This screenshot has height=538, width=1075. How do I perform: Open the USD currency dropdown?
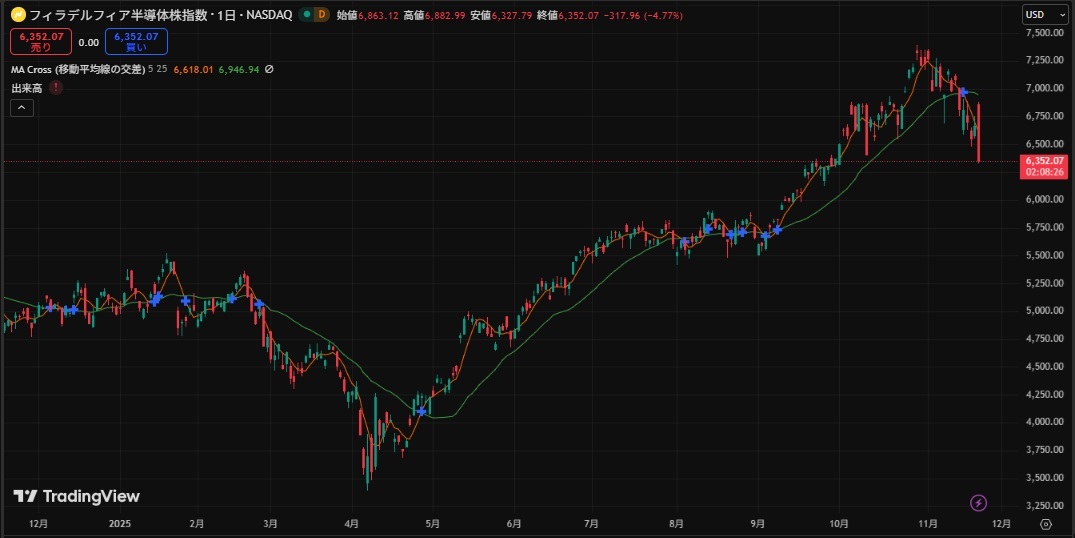[x=1045, y=14]
